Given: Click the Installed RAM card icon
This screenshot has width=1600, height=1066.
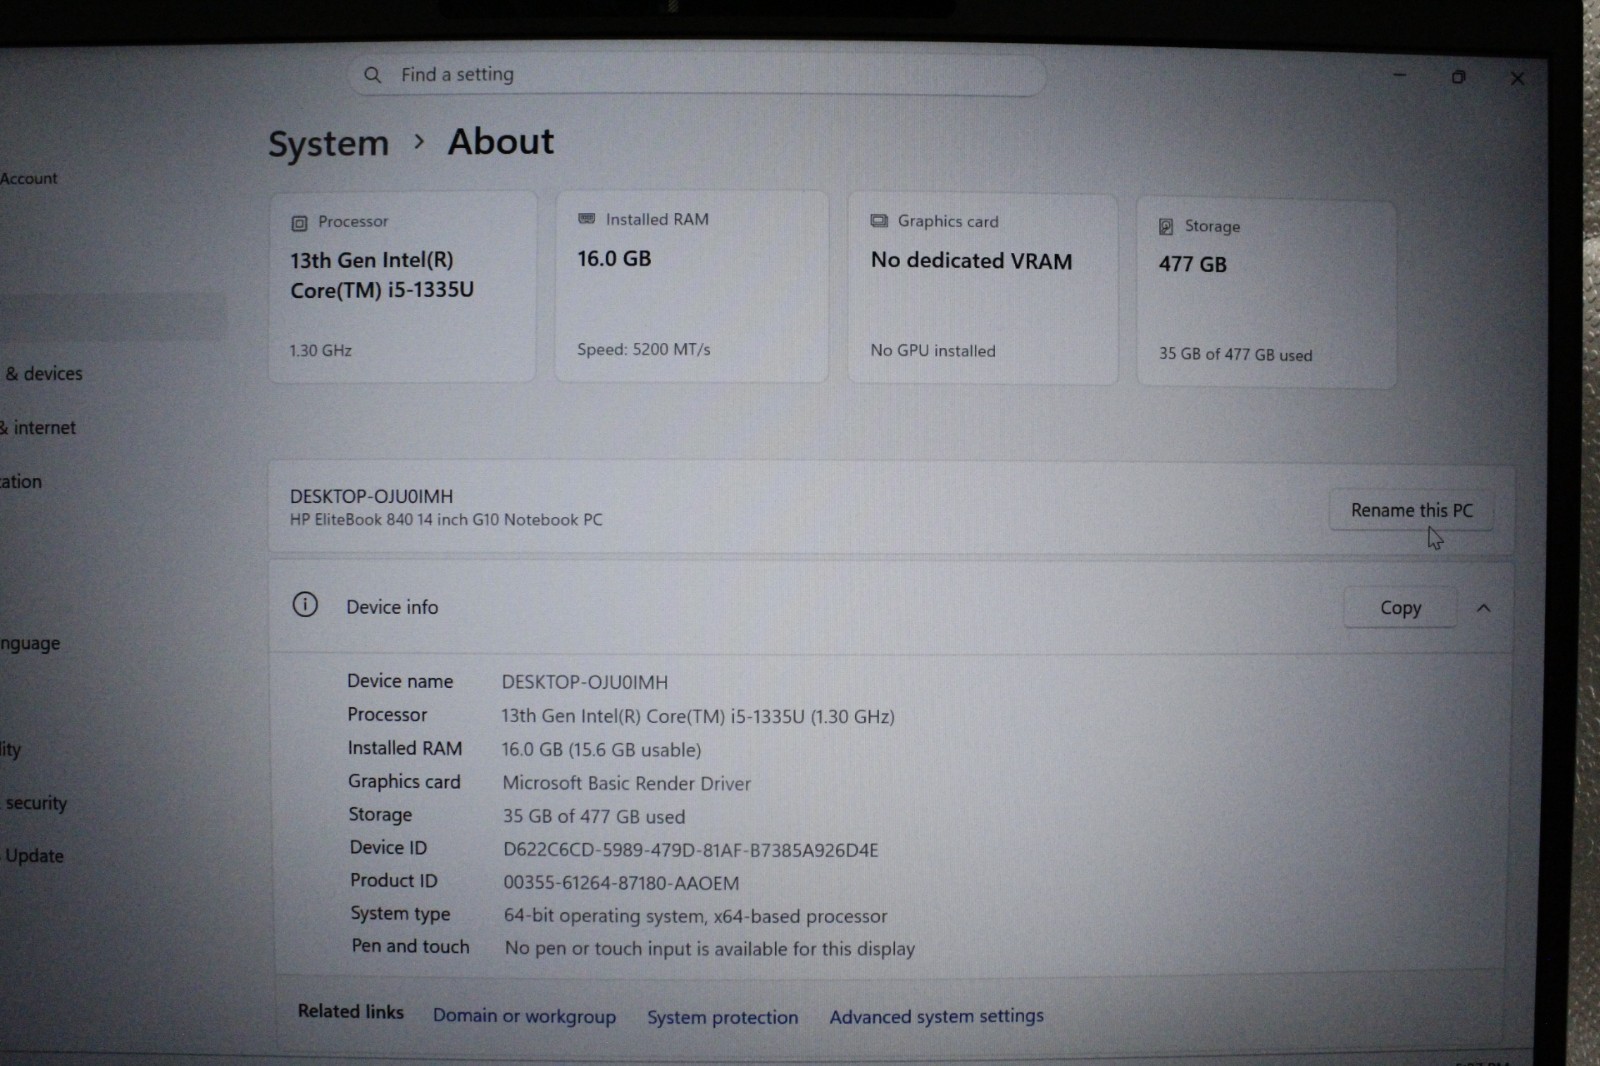Looking at the screenshot, I should 586,219.
